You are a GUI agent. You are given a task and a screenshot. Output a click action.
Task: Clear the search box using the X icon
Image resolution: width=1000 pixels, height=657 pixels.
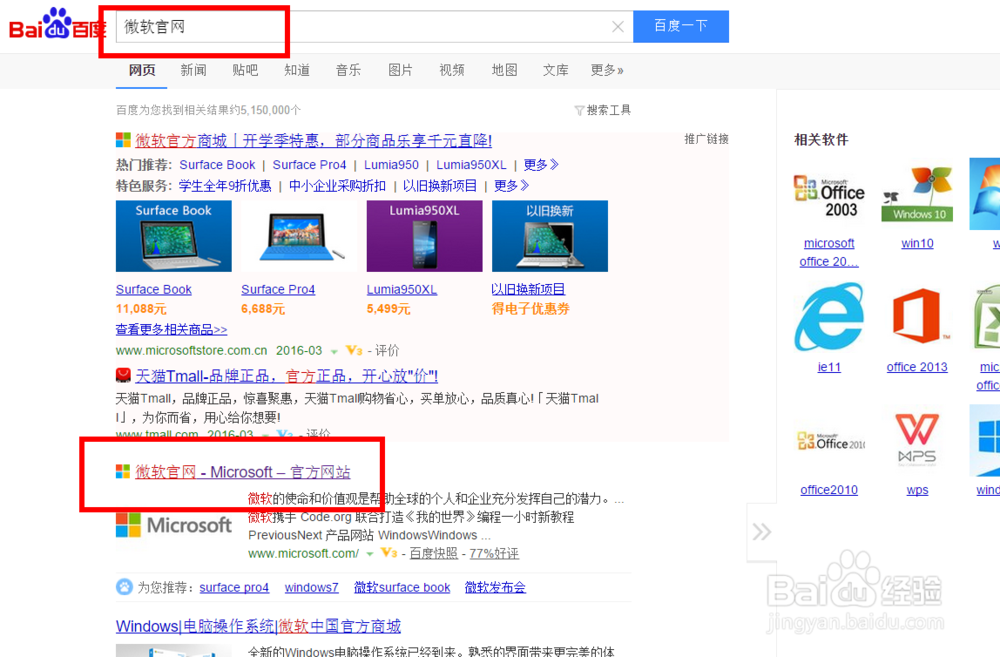point(617,26)
